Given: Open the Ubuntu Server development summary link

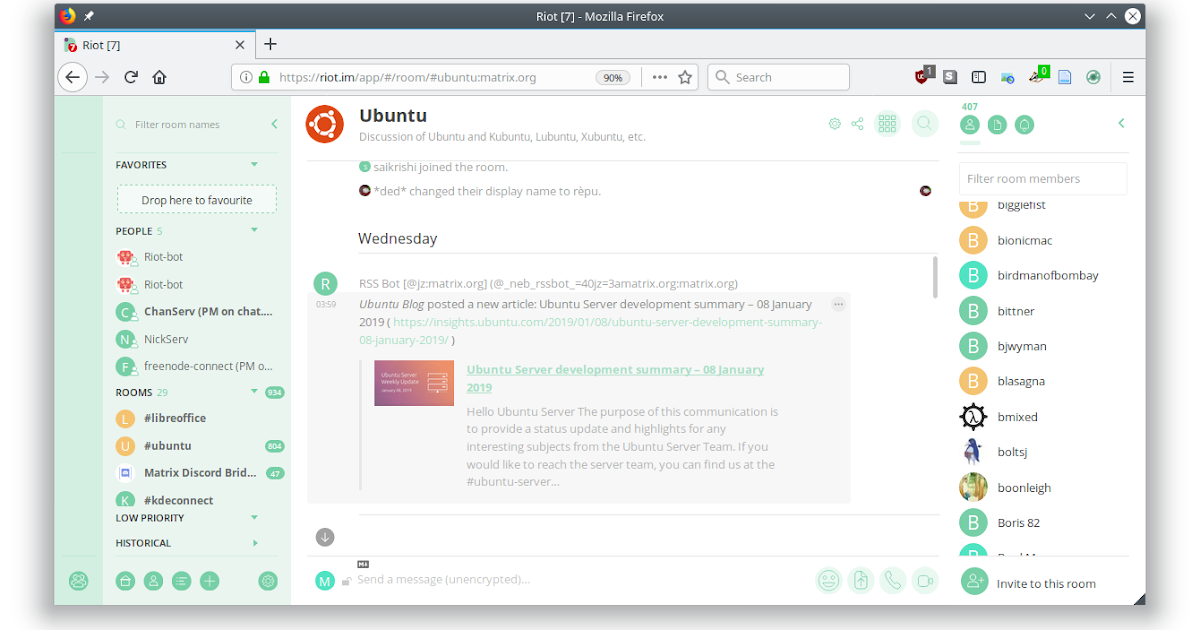Looking at the screenshot, I should tap(615, 378).
